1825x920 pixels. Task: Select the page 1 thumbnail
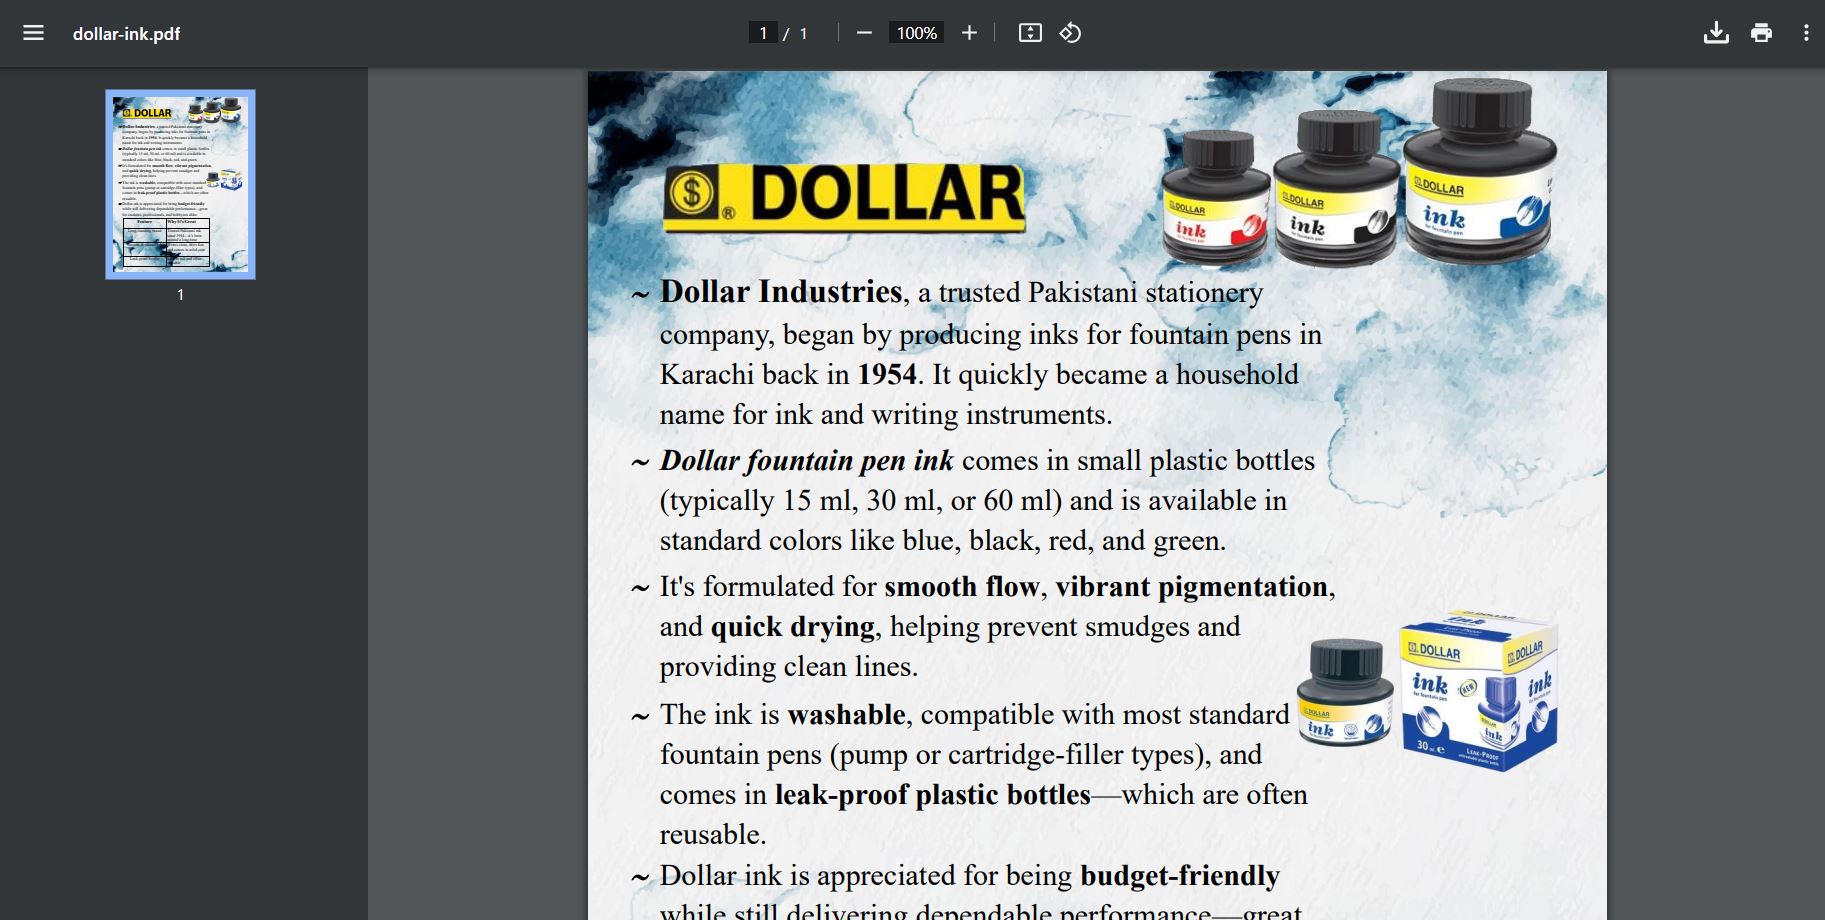tap(180, 184)
